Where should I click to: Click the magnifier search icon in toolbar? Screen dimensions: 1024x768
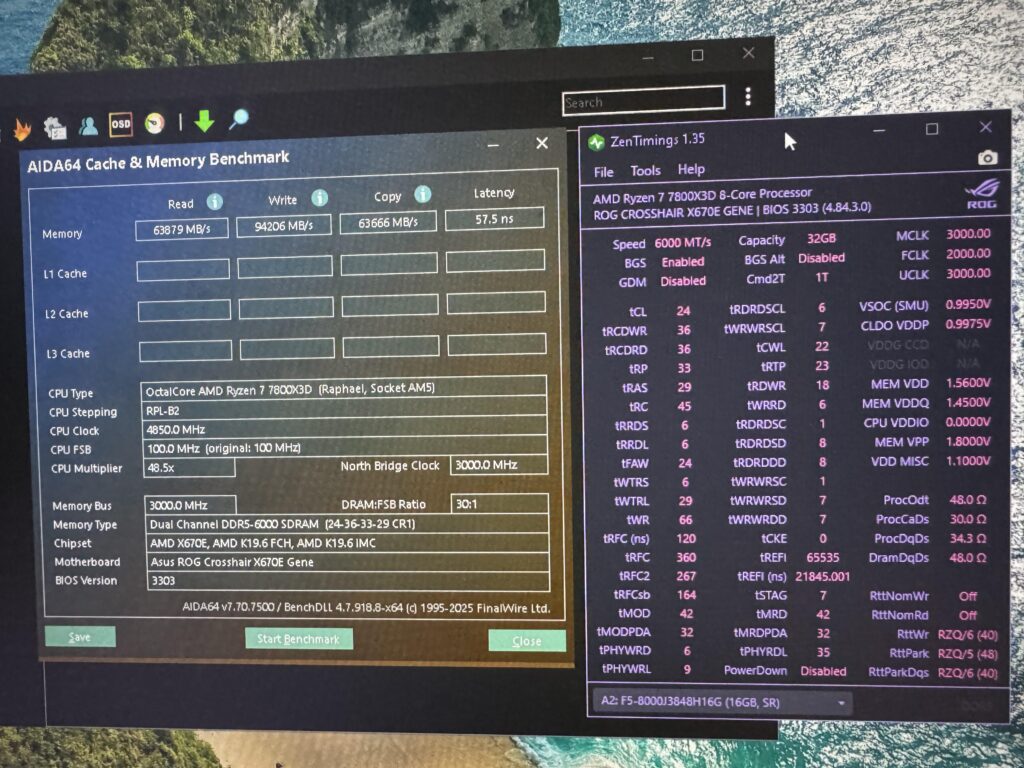point(239,119)
